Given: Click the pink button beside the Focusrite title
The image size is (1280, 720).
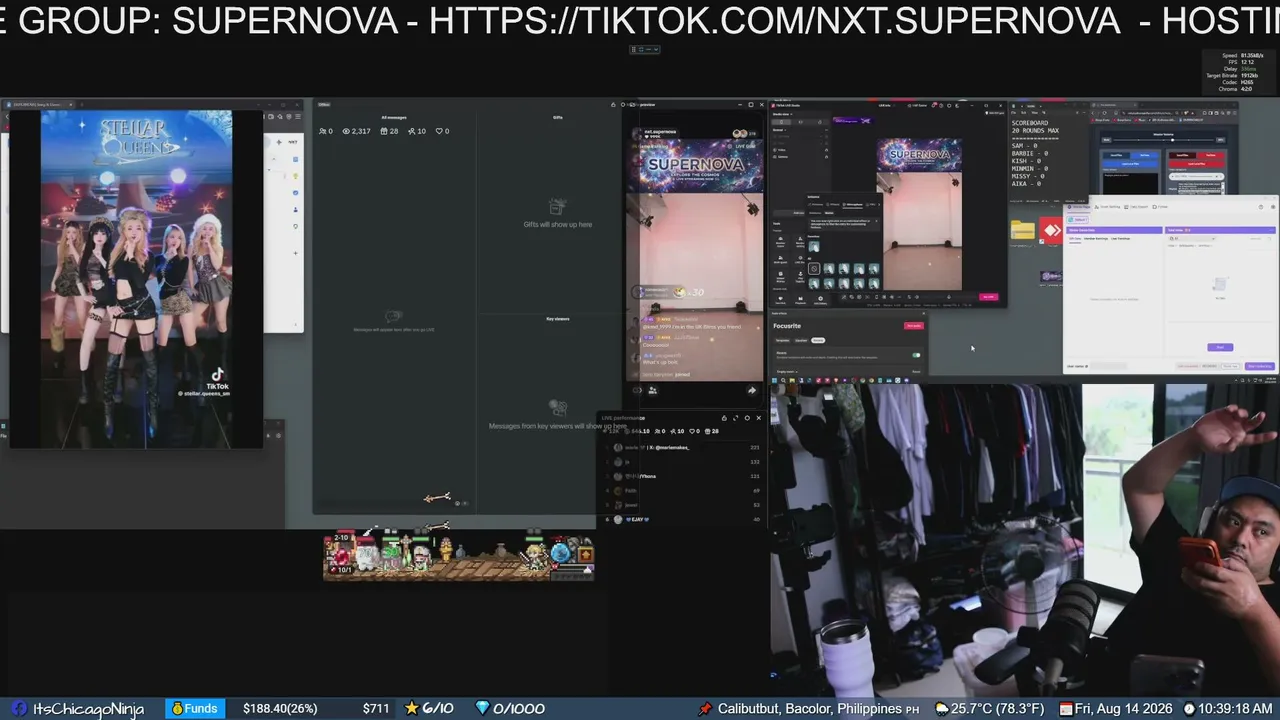Looking at the screenshot, I should (x=913, y=326).
